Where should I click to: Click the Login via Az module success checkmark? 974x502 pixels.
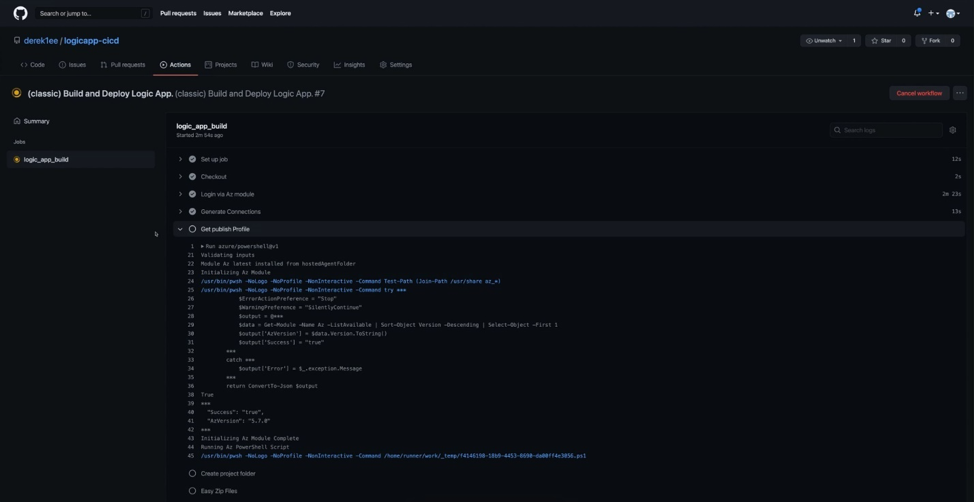[193, 194]
